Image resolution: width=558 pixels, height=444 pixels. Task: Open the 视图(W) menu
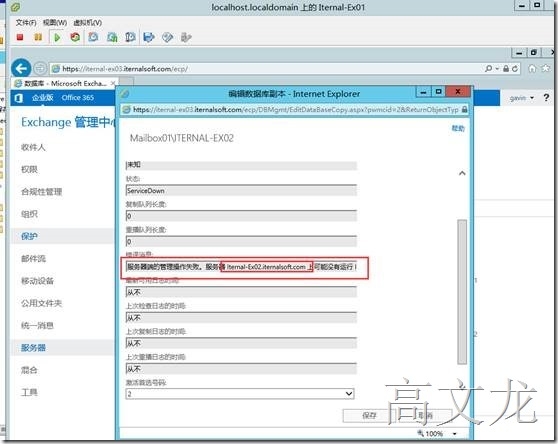[55, 22]
